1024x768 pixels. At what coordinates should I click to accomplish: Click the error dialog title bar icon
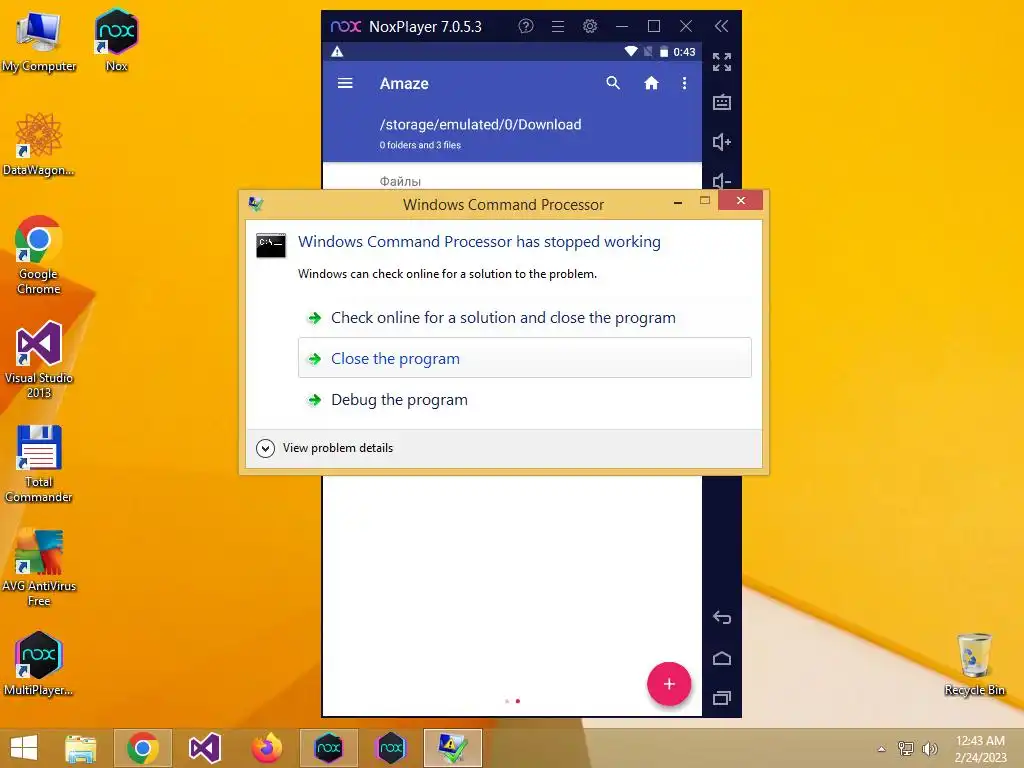pos(256,204)
